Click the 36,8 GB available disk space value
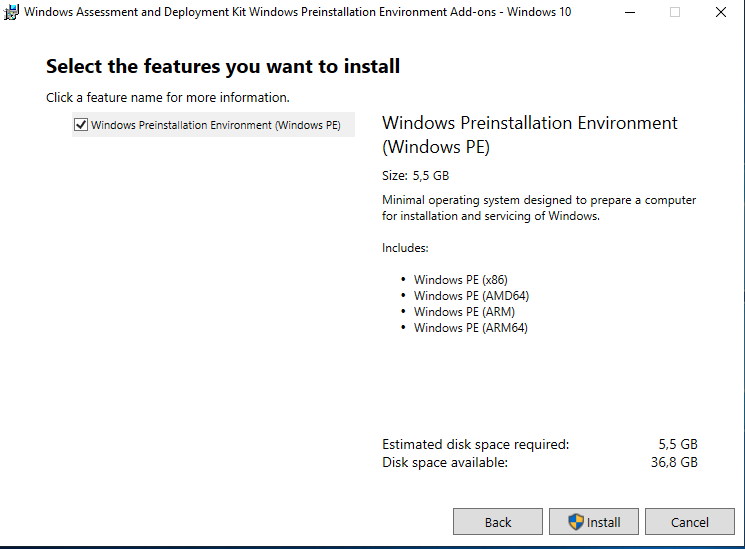Screen dimensions: 745x549 pos(674,462)
